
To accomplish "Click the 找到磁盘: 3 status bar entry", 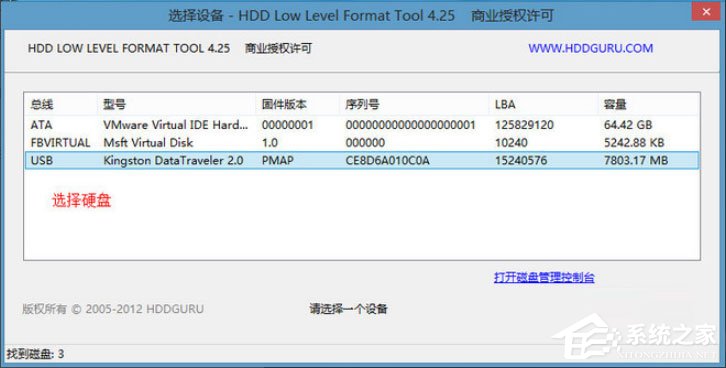I will coord(35,355).
